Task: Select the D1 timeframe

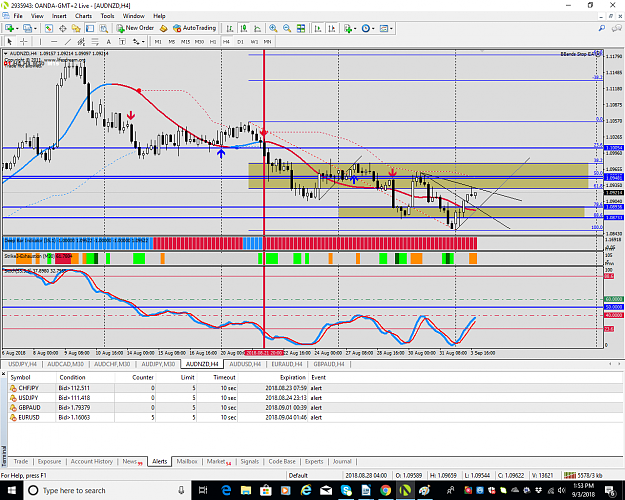Action: point(240,41)
